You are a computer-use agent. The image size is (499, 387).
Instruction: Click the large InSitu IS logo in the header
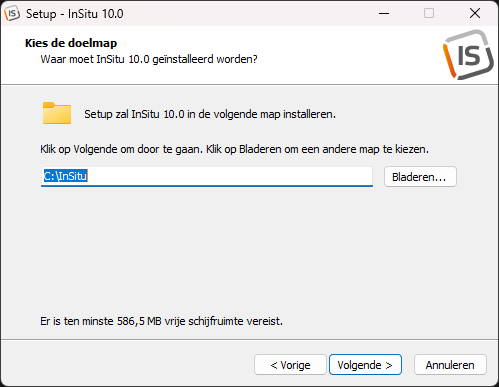coord(468,54)
